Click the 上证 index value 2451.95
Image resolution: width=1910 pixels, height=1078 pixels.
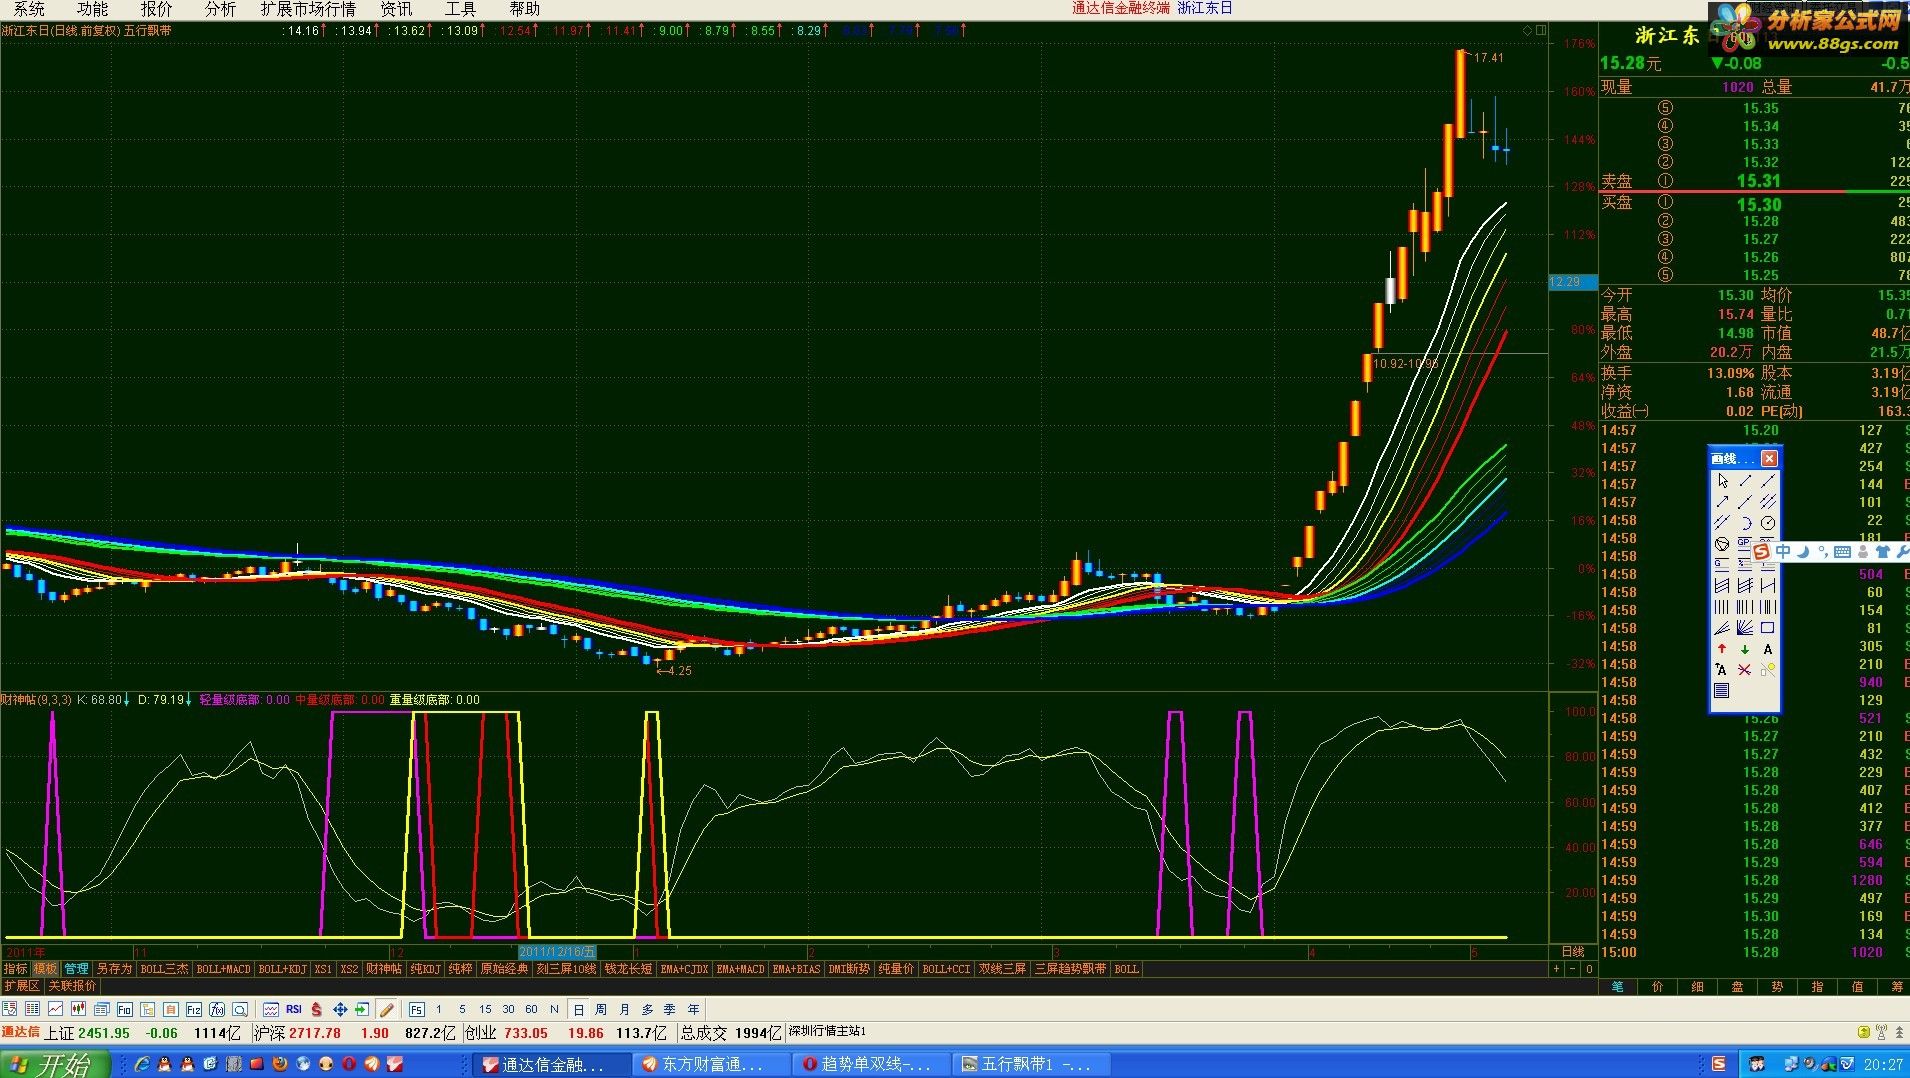pyautogui.click(x=104, y=1033)
